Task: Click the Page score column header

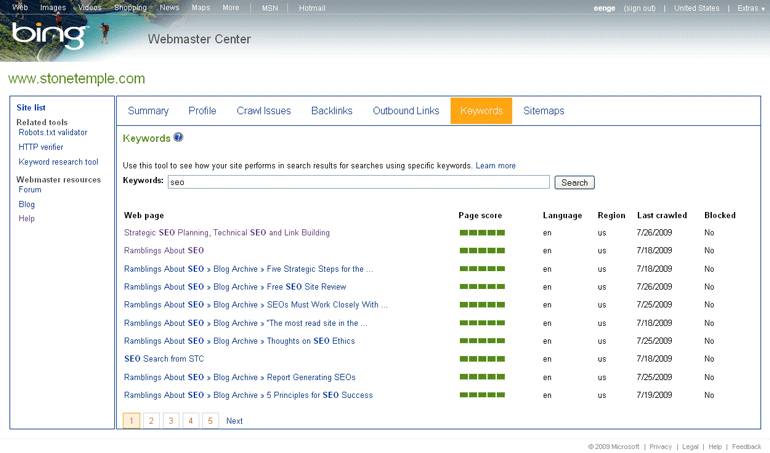Action: pos(480,215)
